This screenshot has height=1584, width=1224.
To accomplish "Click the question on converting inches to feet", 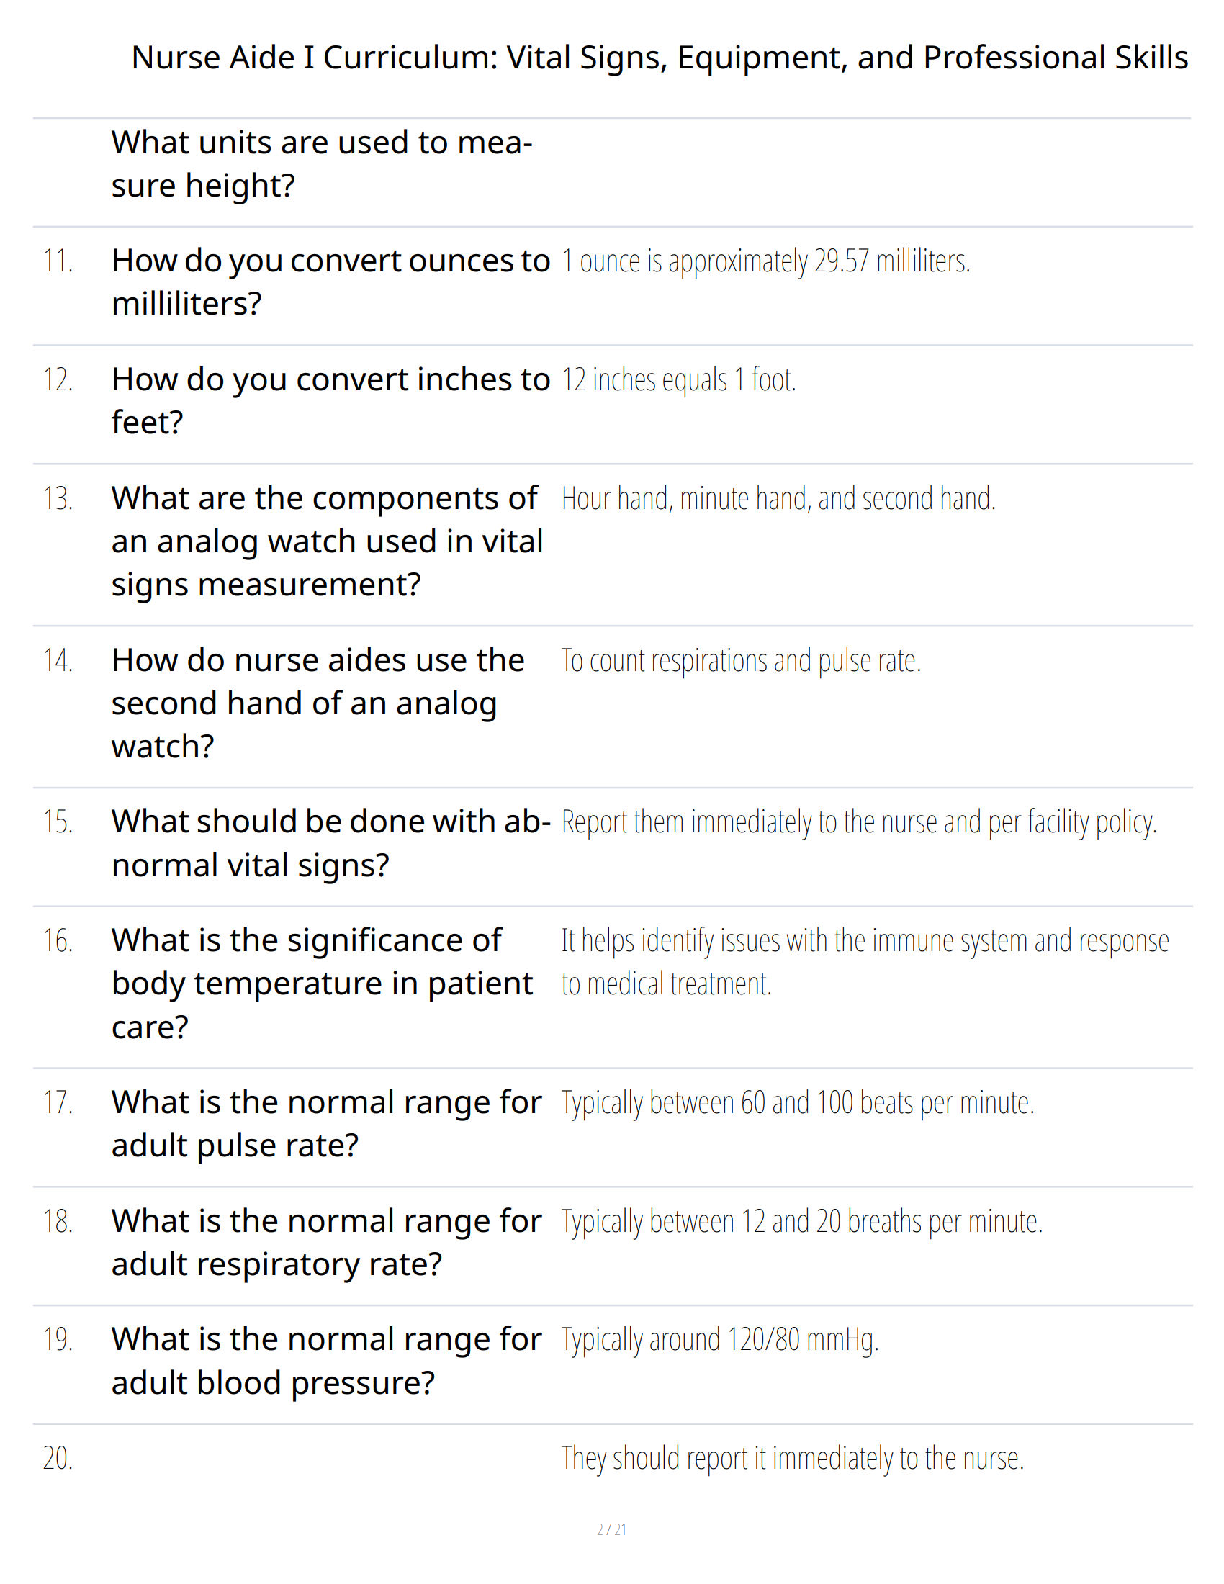I will point(331,401).
